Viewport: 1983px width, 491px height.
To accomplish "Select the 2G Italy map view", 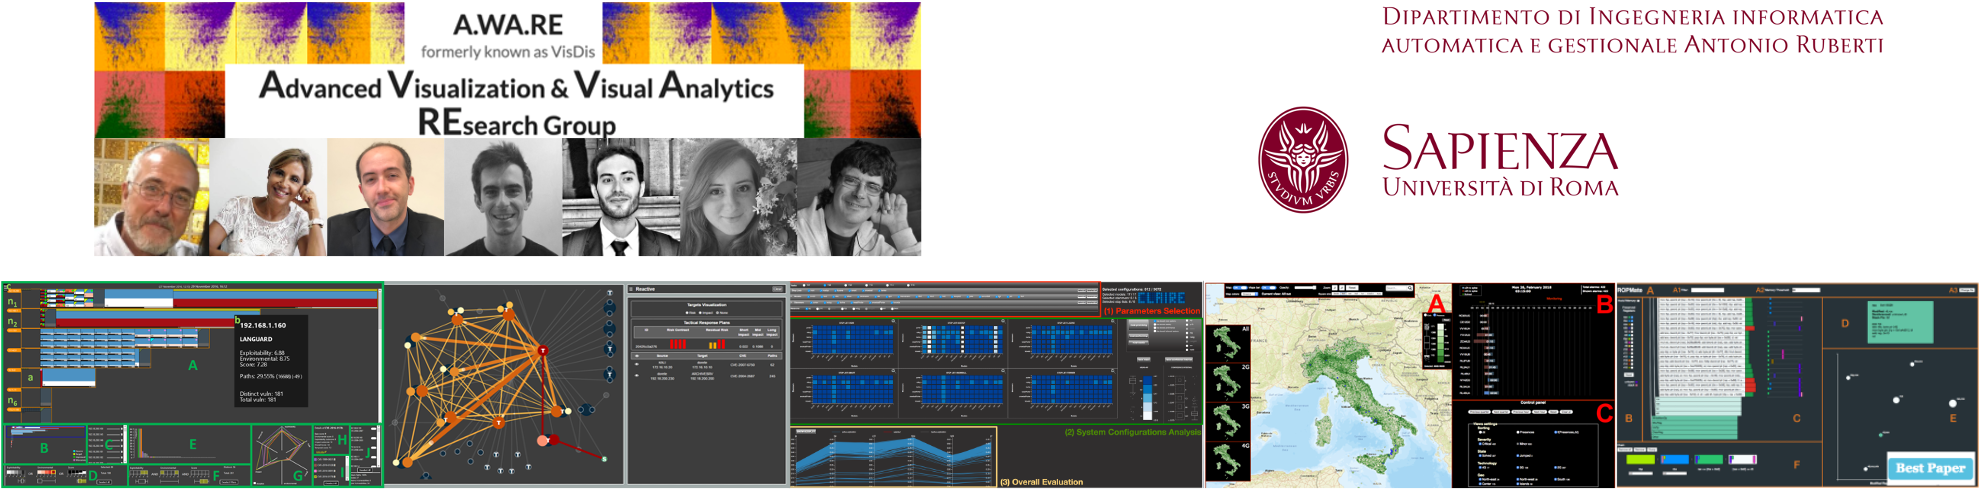I will pos(1227,383).
